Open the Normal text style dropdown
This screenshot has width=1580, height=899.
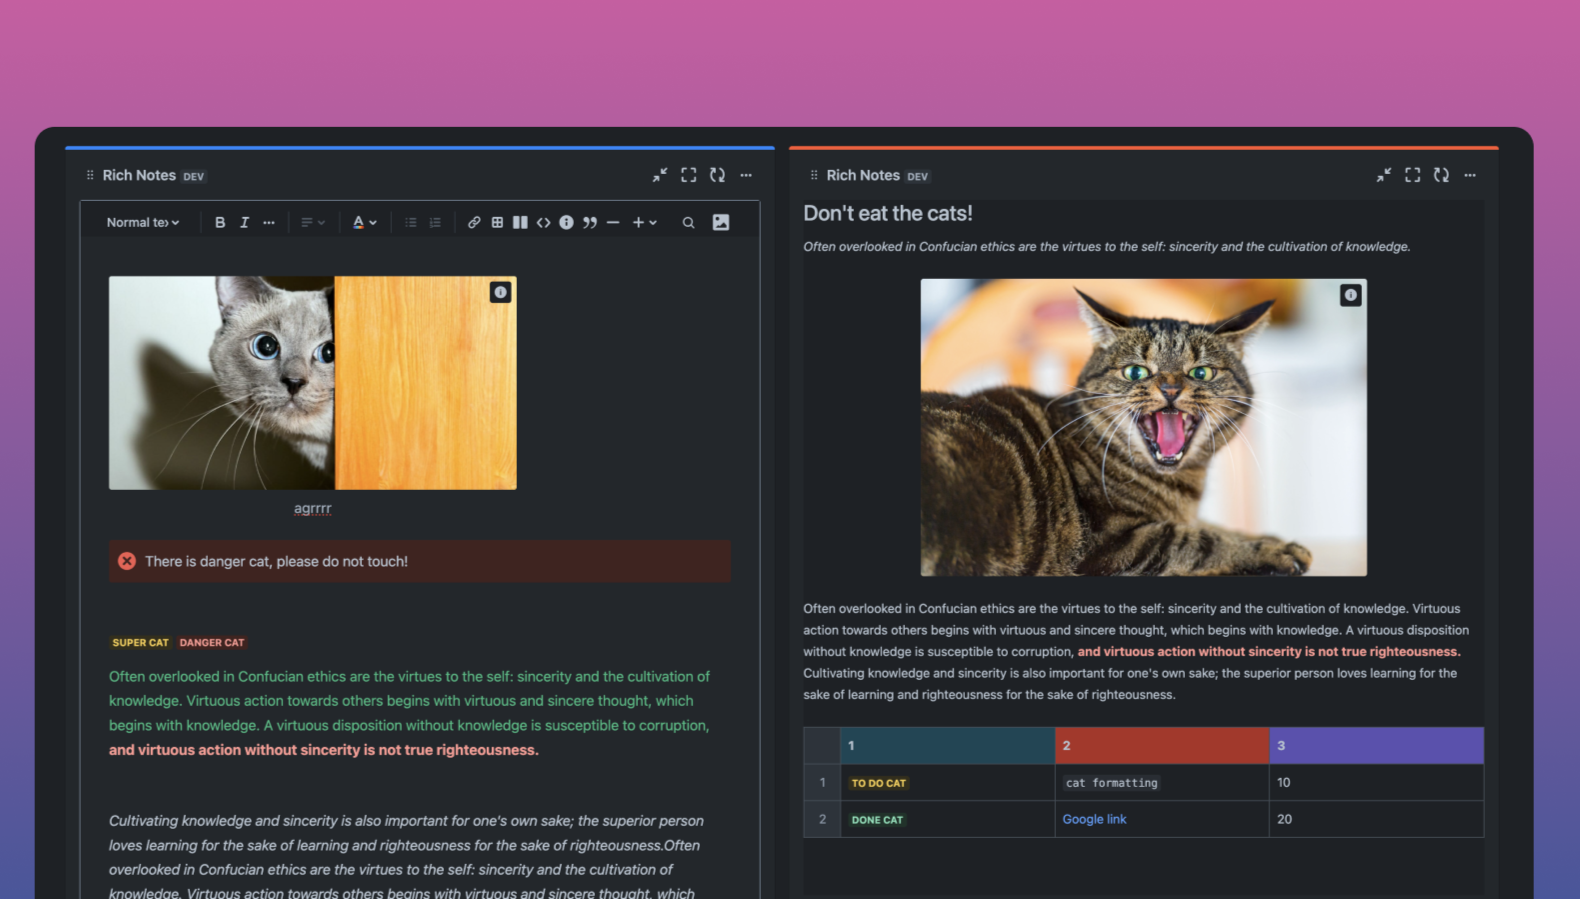click(143, 222)
